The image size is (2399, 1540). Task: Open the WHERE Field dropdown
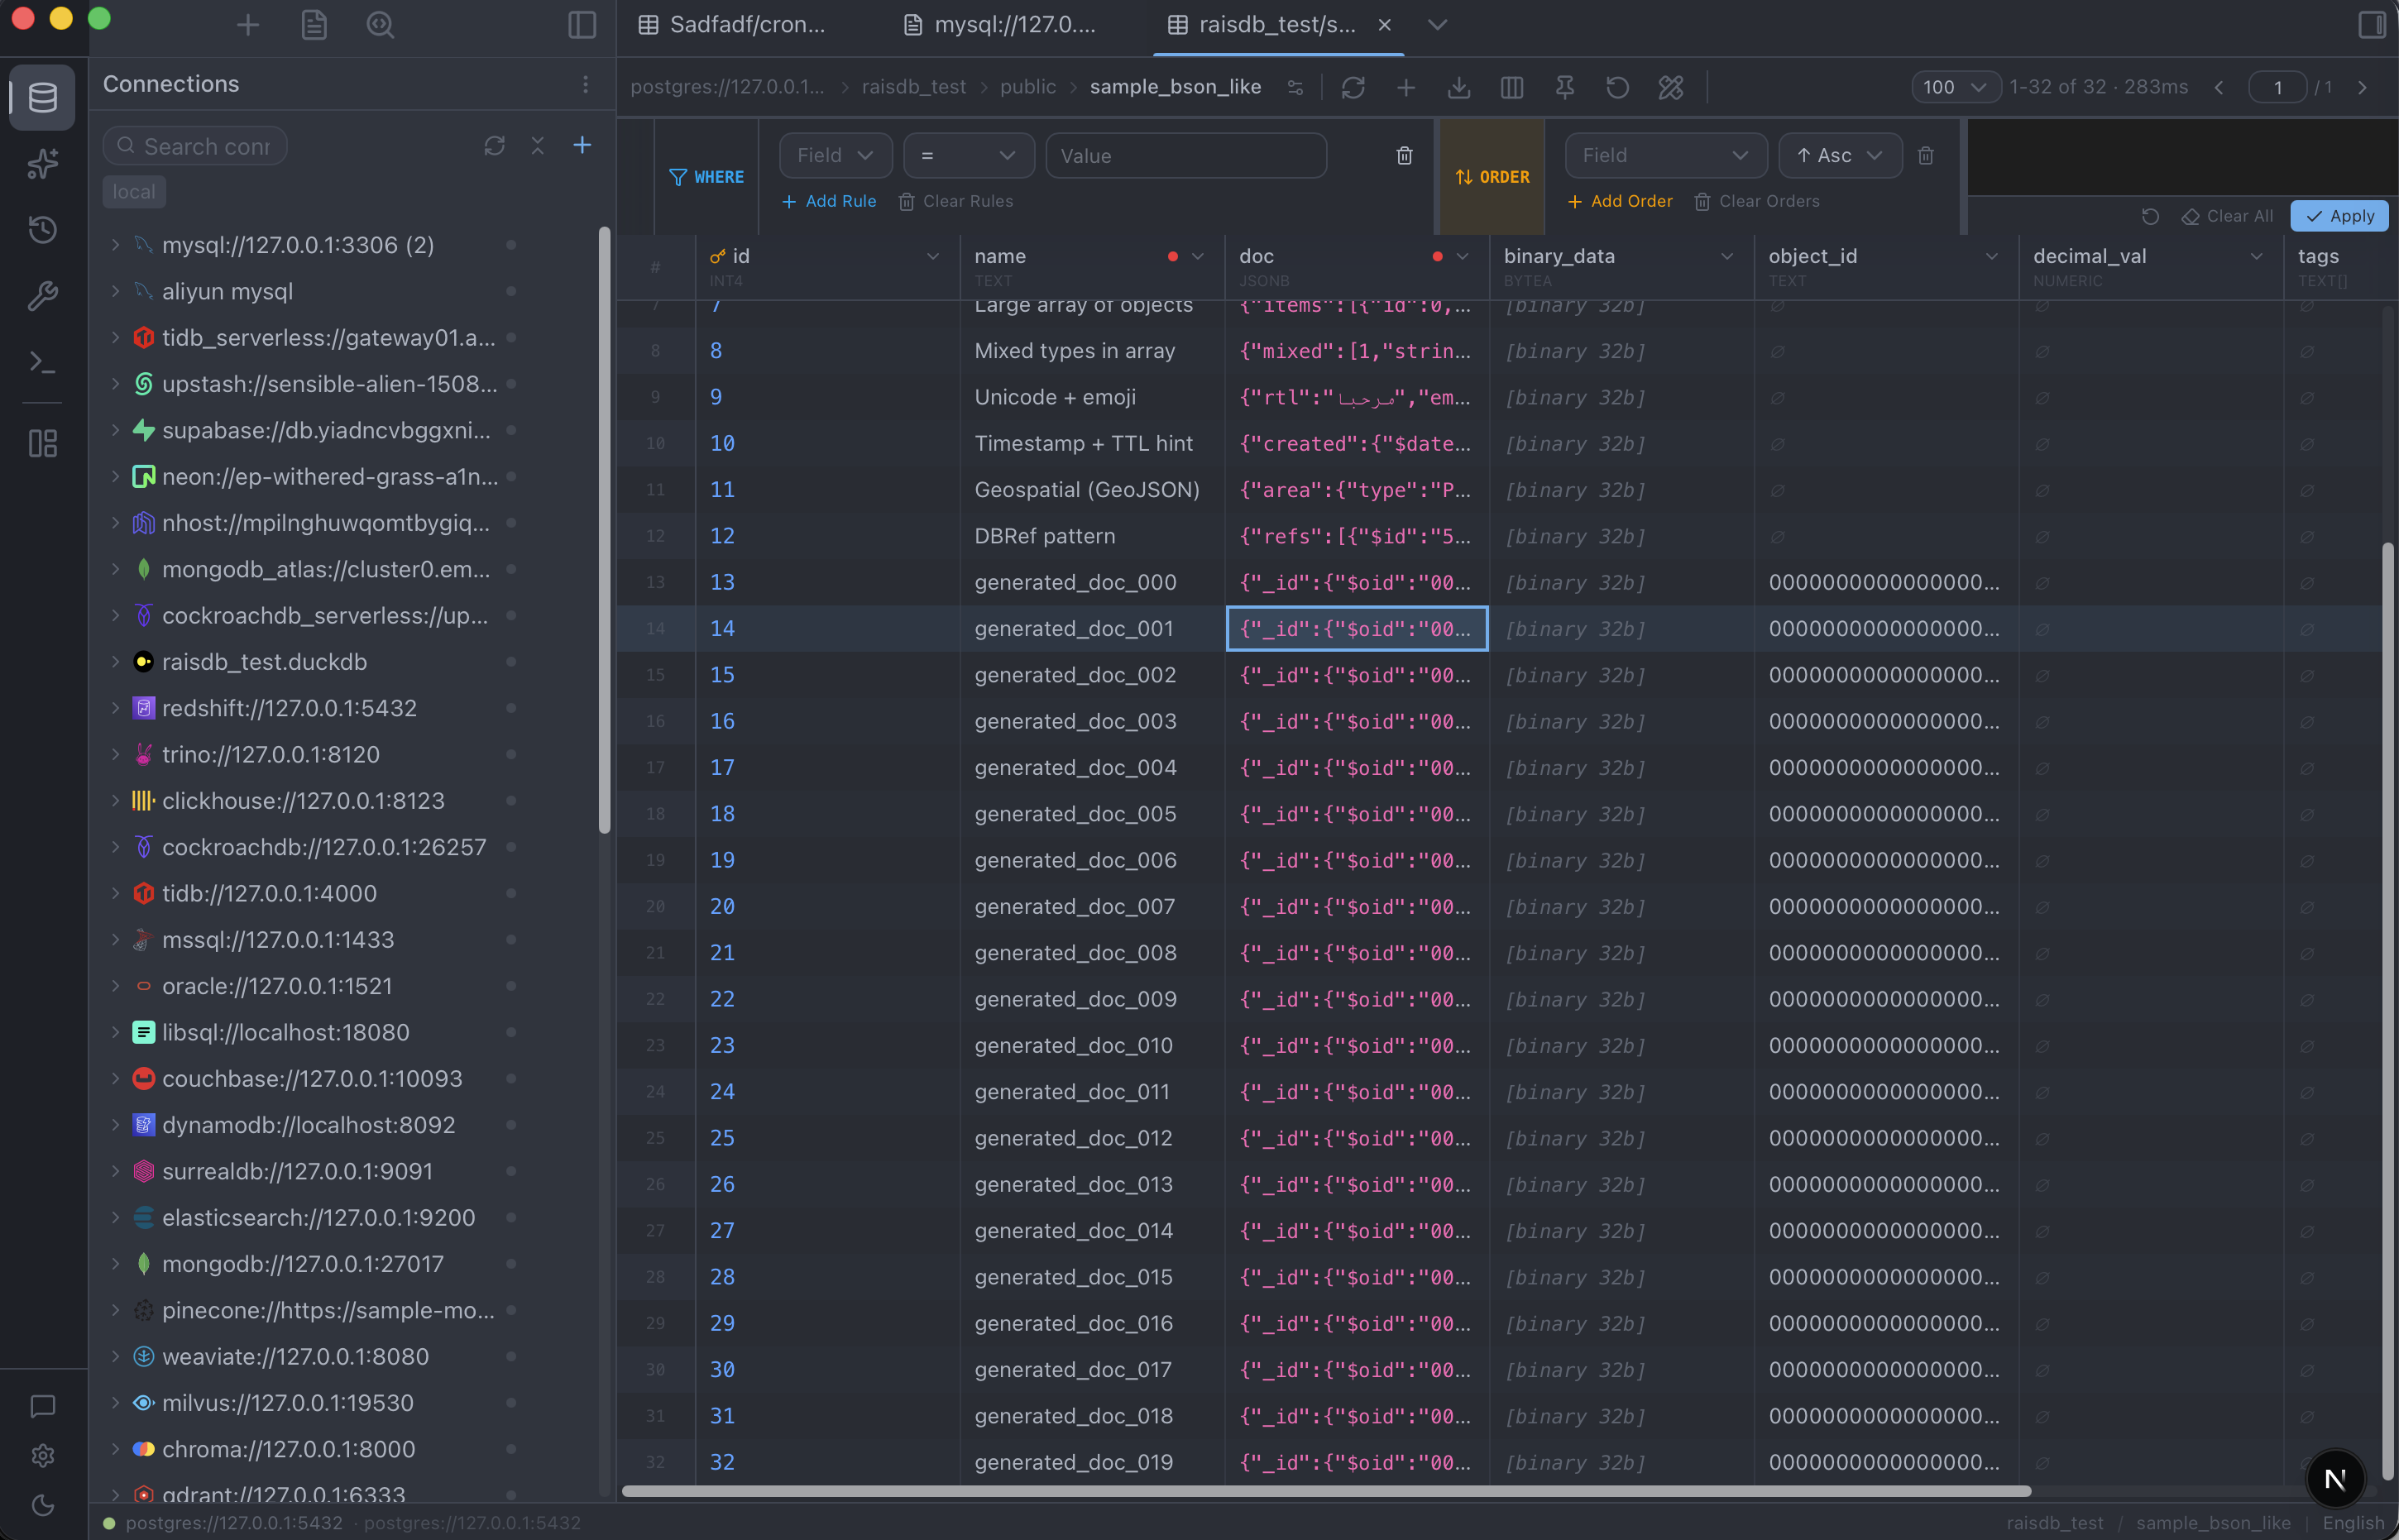pos(836,156)
